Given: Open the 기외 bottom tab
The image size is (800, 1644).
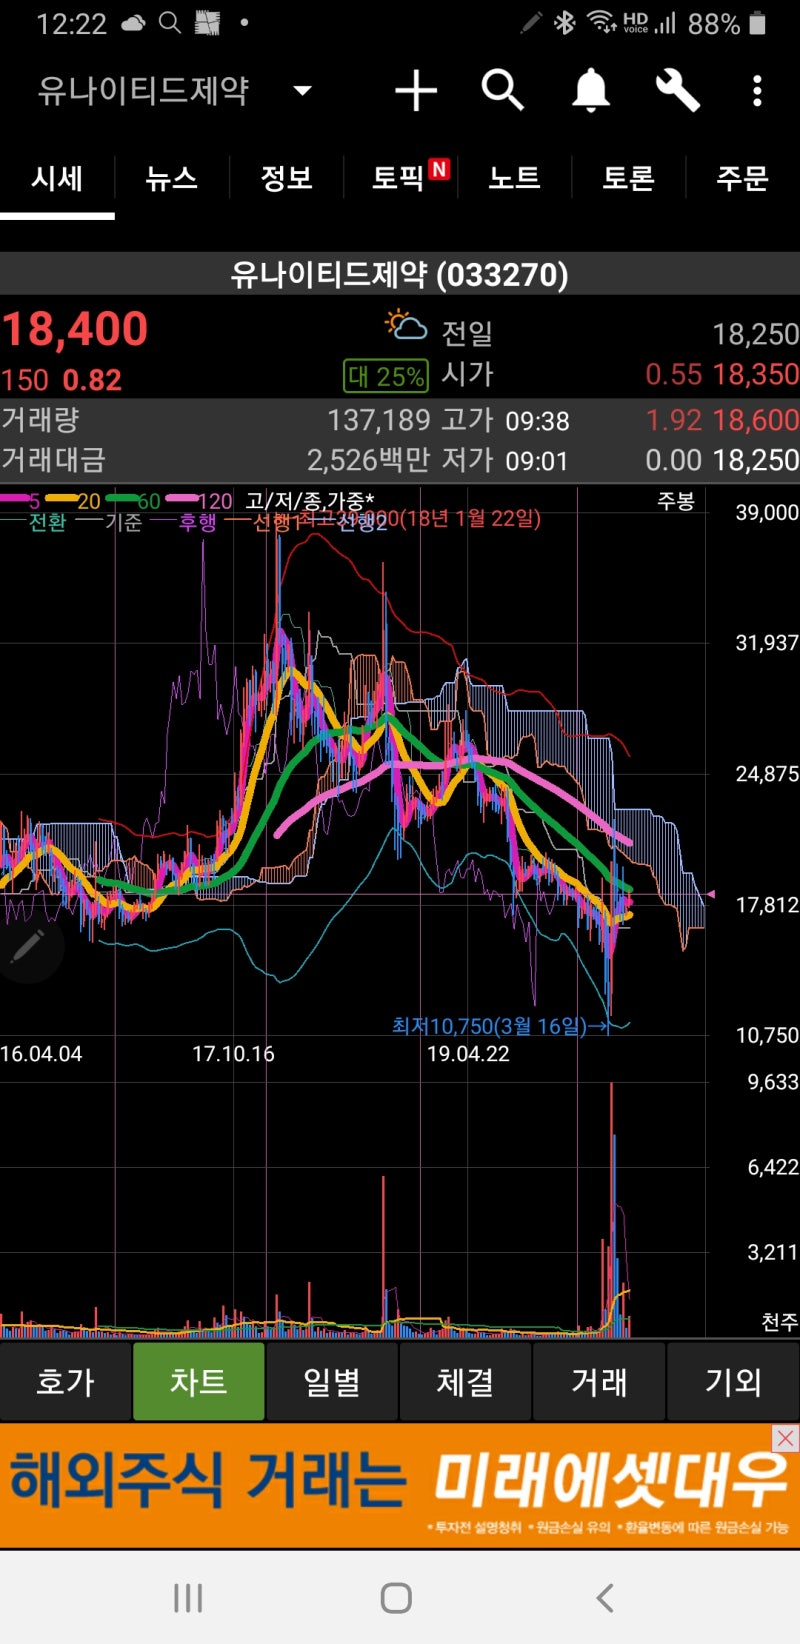Looking at the screenshot, I should pyautogui.click(x=733, y=1381).
